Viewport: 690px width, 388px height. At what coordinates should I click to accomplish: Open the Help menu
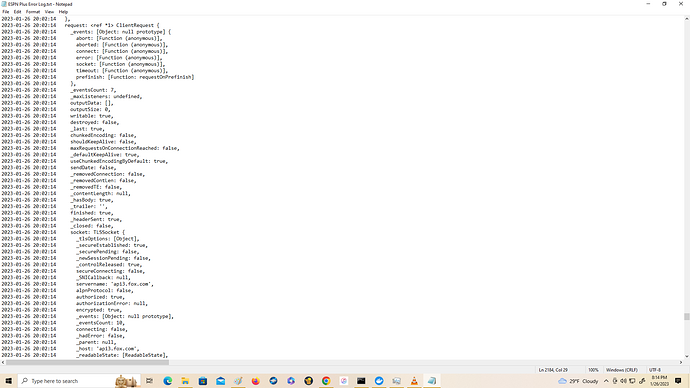(x=63, y=12)
